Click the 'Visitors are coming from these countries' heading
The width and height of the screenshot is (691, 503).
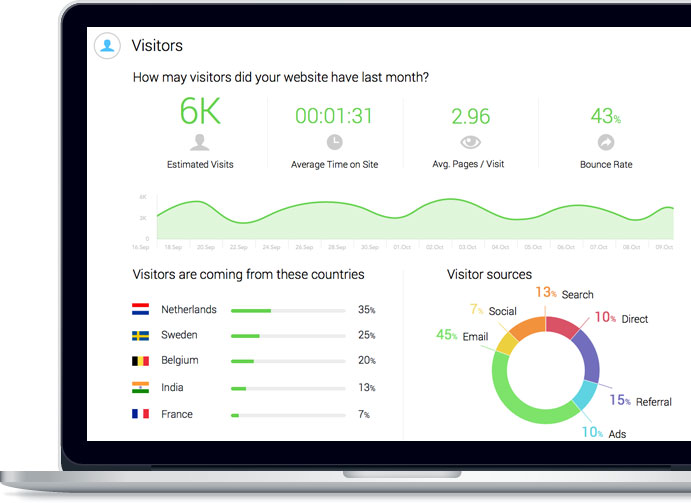click(249, 275)
